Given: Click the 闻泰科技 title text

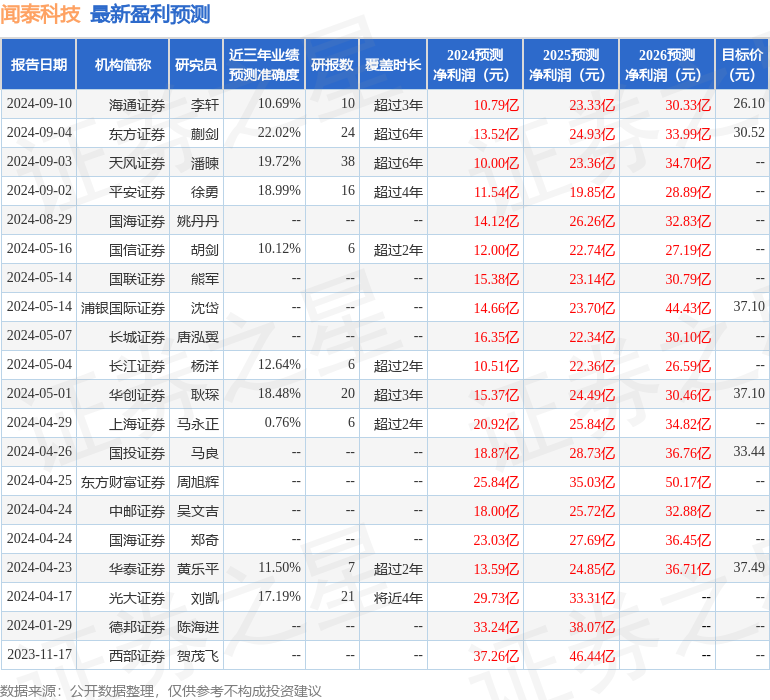Looking at the screenshot, I should (x=40, y=14).
